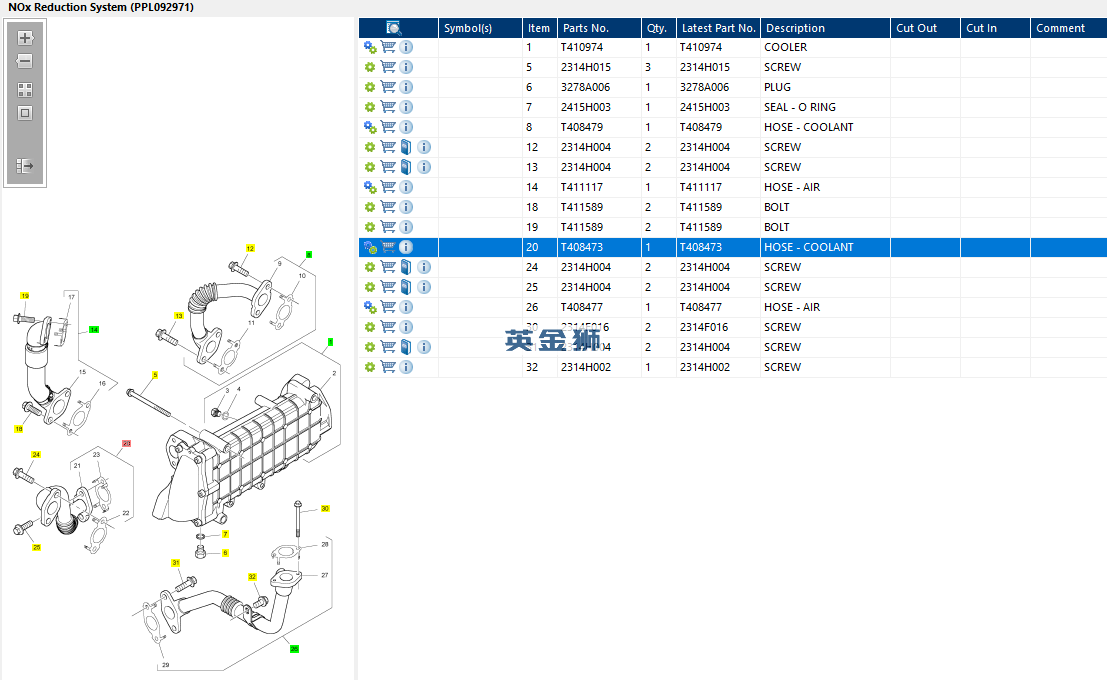
Task: Click the list export arrow icon
Action: tap(25, 166)
